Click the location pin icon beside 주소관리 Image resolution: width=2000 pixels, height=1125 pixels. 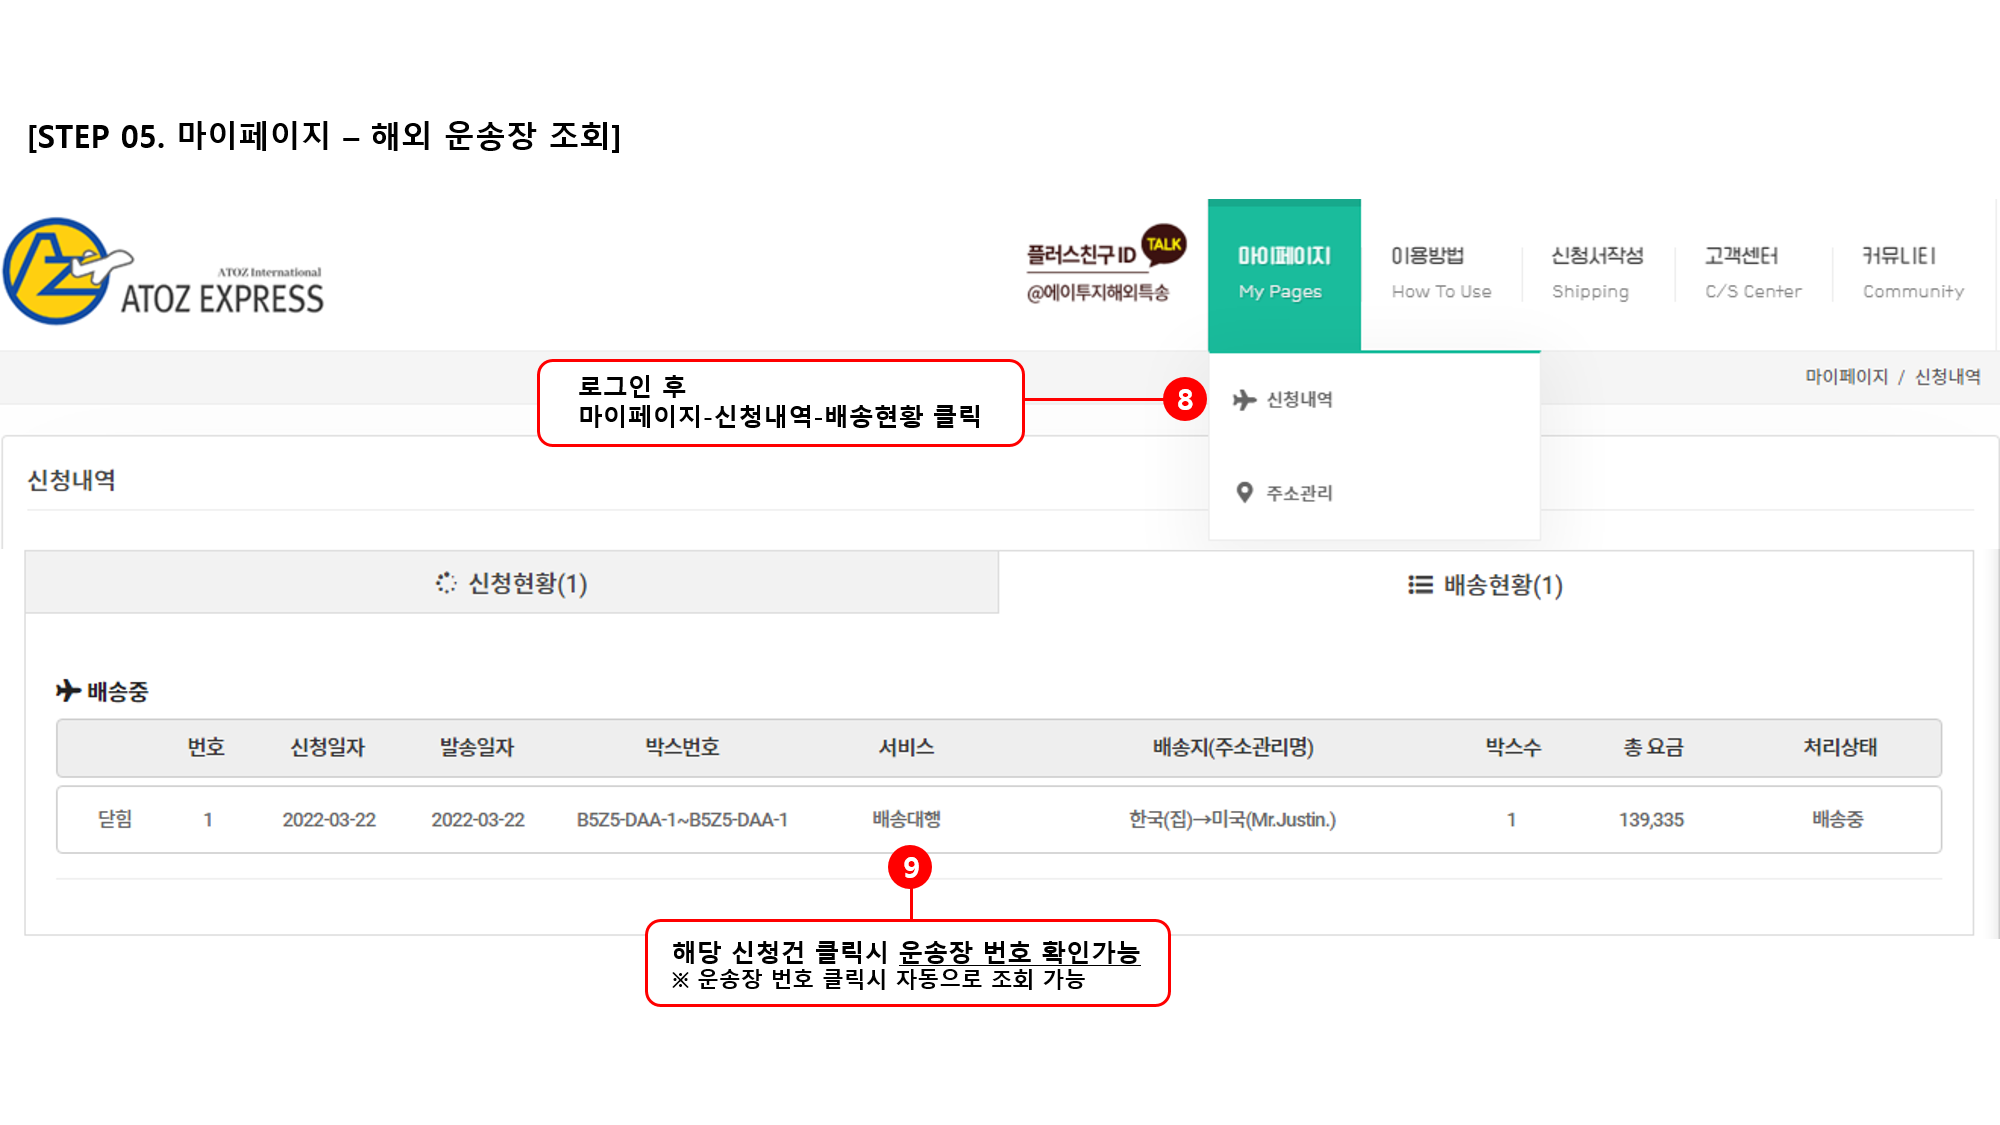(1244, 492)
